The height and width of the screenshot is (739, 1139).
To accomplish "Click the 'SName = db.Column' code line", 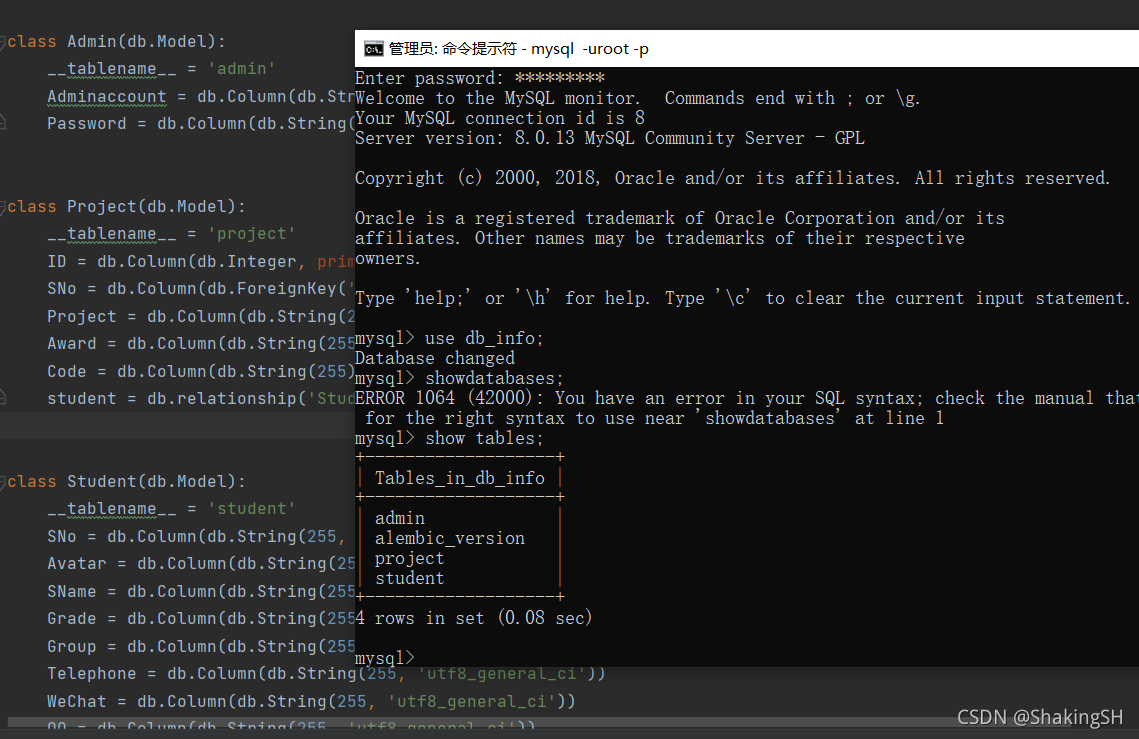I will pos(200,591).
